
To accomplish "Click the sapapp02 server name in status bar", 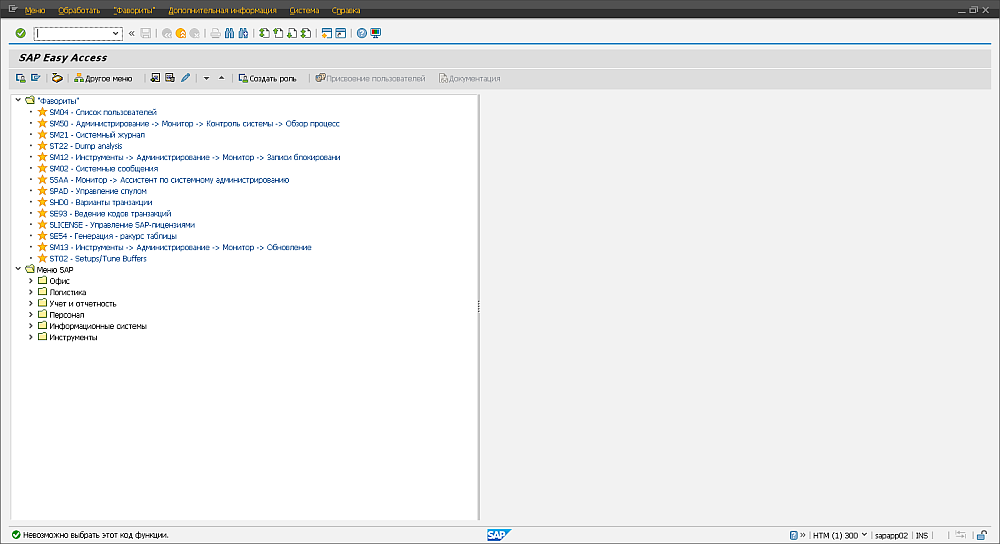I will pyautogui.click(x=891, y=535).
